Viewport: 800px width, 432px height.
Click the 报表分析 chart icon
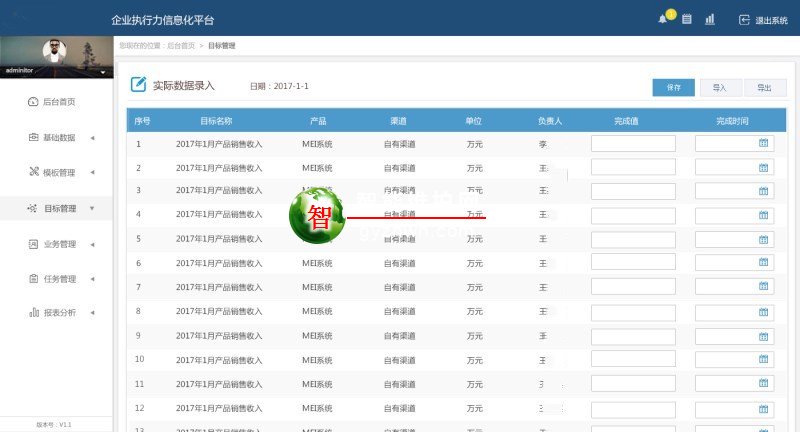[x=34, y=313]
